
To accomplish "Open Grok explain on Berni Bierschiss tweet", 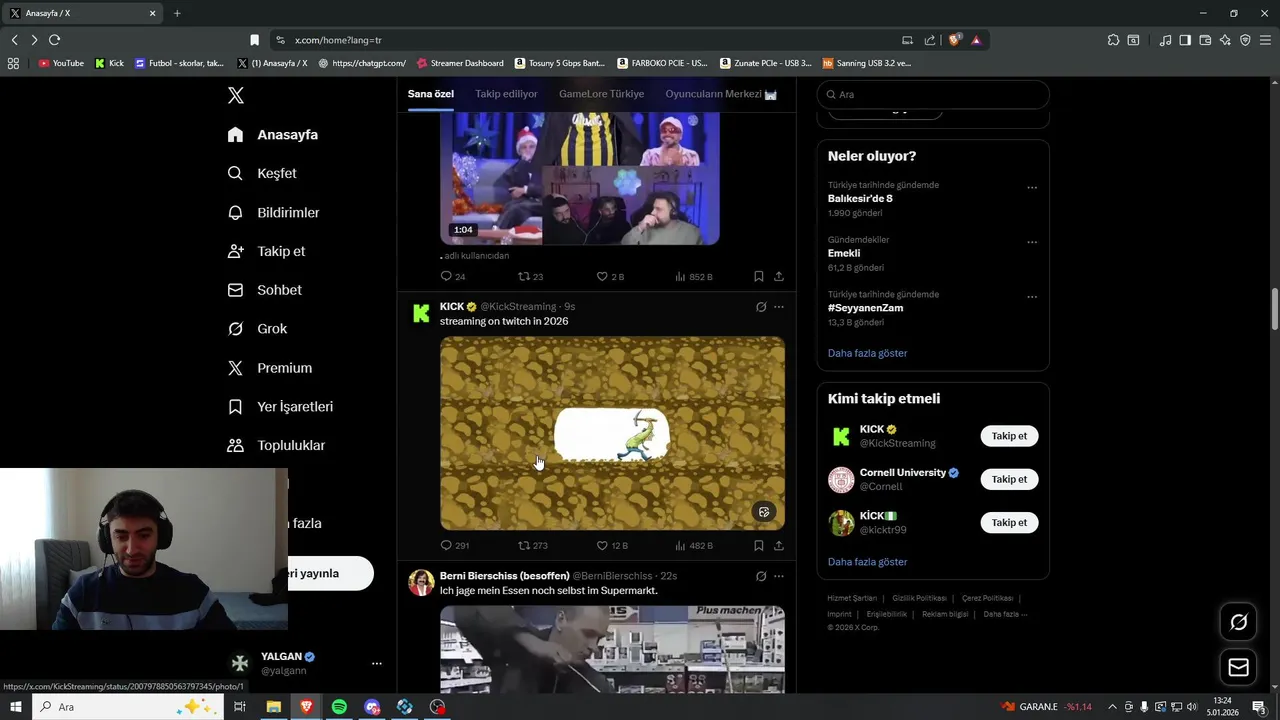I will point(761,576).
